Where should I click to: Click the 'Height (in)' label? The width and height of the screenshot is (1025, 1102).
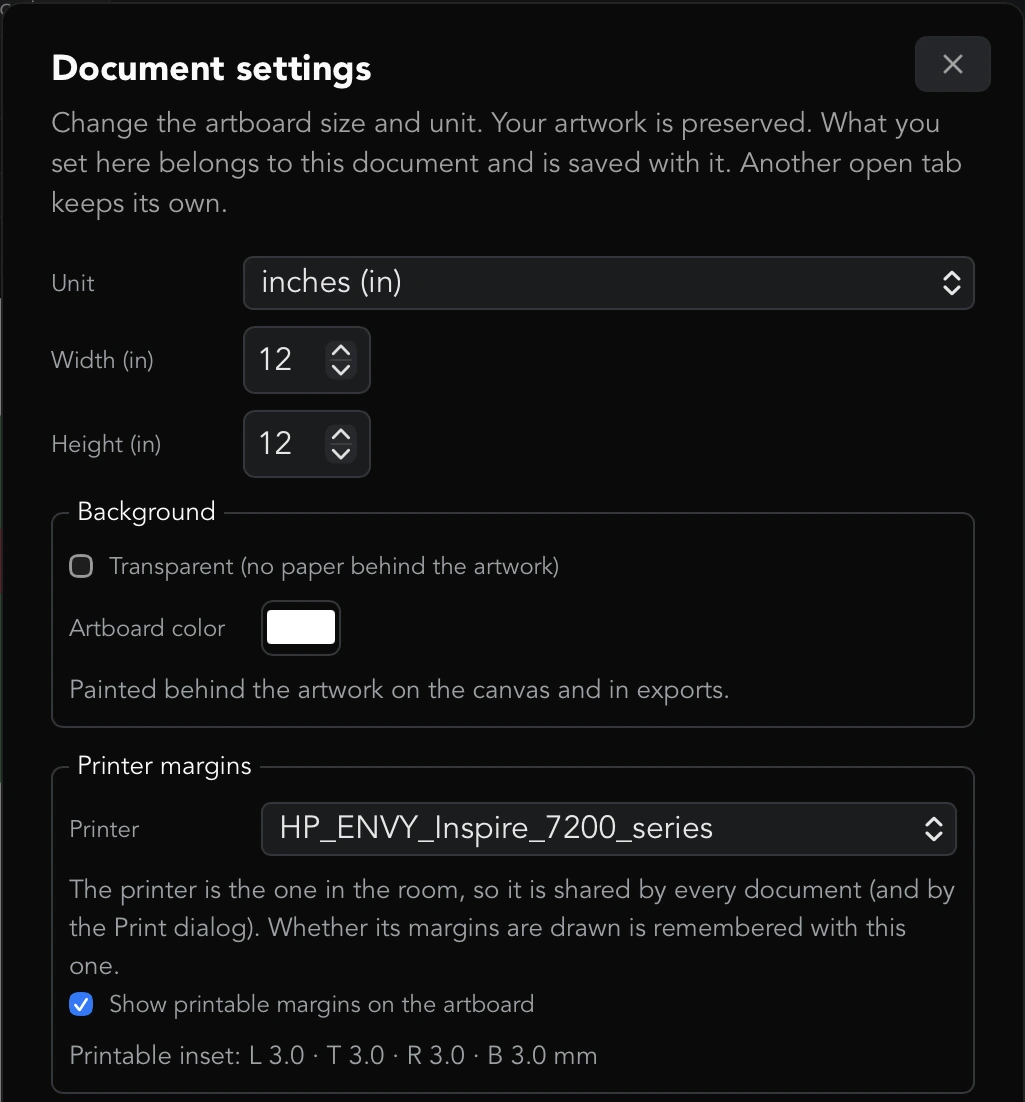[106, 444]
